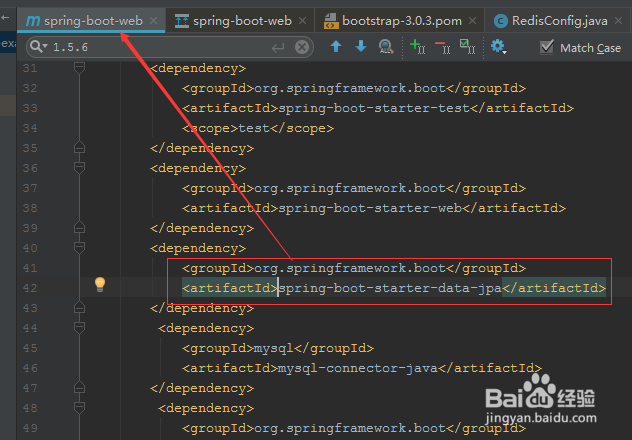The width and height of the screenshot is (632, 440).
Task: Collapse dependency fold at line 36
Action: tap(79, 167)
